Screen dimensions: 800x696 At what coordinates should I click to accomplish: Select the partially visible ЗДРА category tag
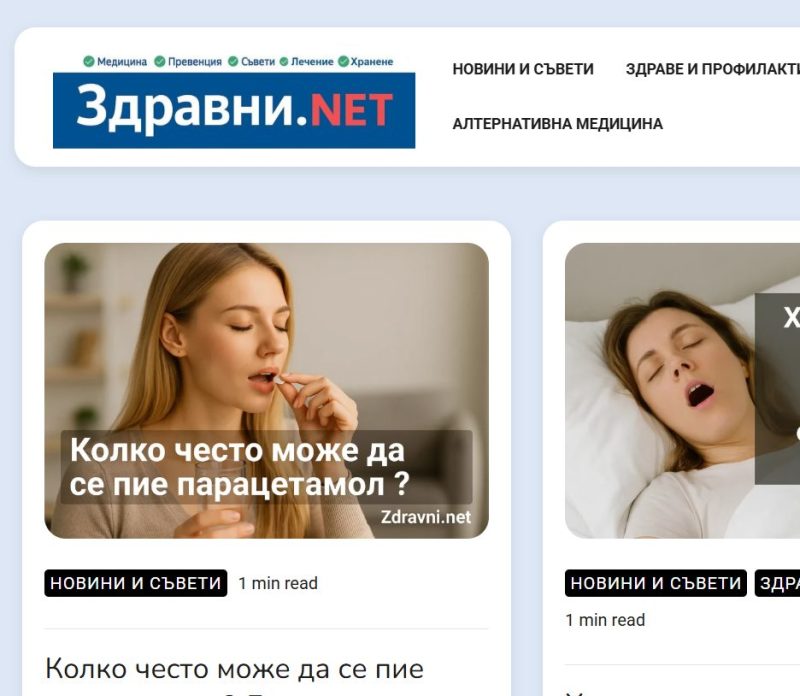(777, 583)
